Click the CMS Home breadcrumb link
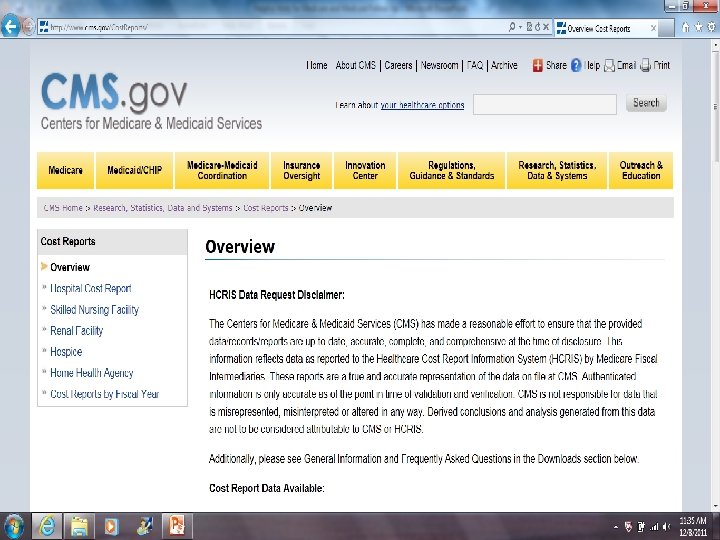This screenshot has width=720, height=540. click(63, 208)
